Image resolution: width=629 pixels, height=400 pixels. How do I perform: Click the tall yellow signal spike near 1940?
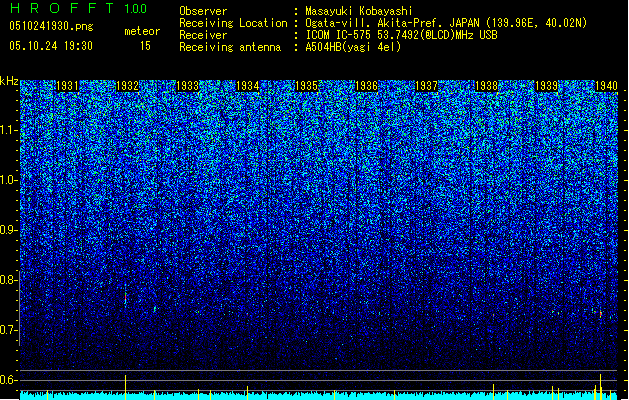point(601,387)
